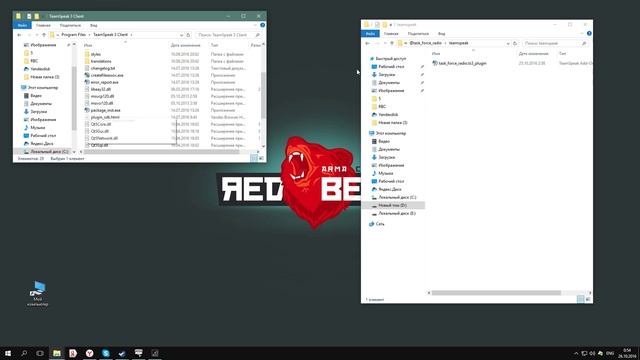The image size is (640, 360).
Task: Switch to details view in teamspeak window
Action: 580,300
